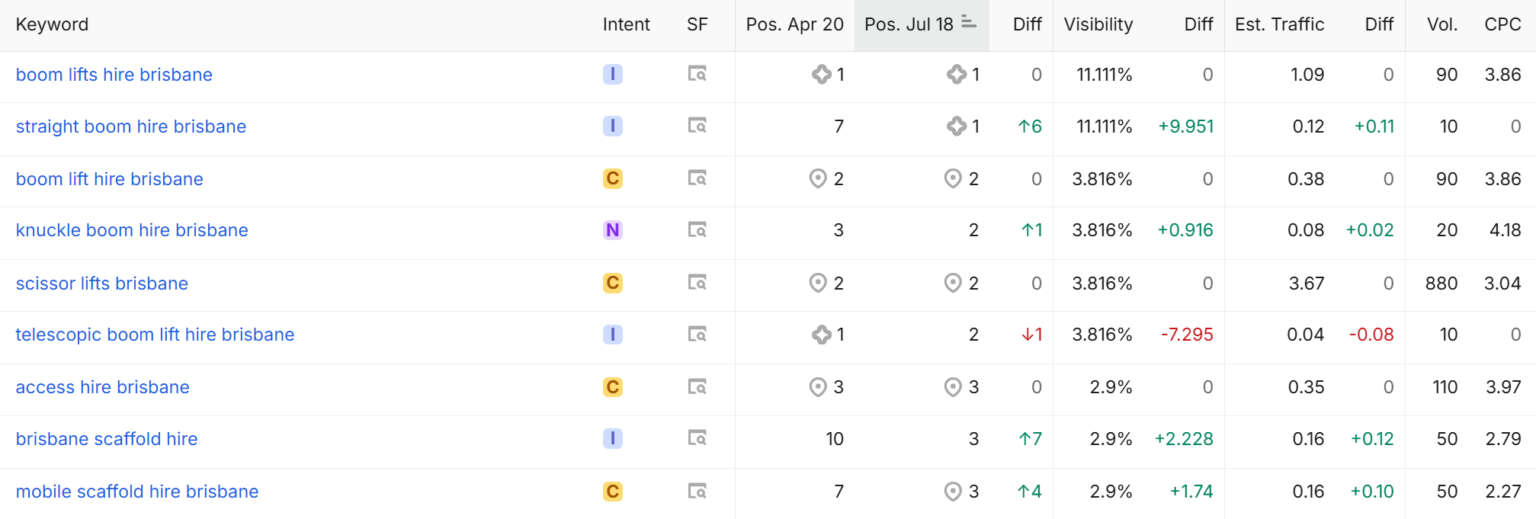Screen dimensions: 1536x519
Task: Click the Intent column header
Action: tap(627, 24)
